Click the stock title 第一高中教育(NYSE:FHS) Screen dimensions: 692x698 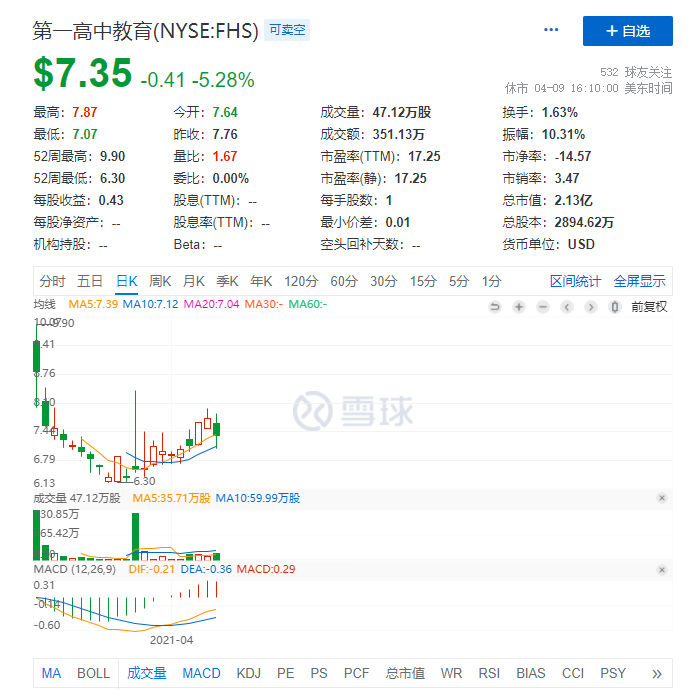coord(146,31)
